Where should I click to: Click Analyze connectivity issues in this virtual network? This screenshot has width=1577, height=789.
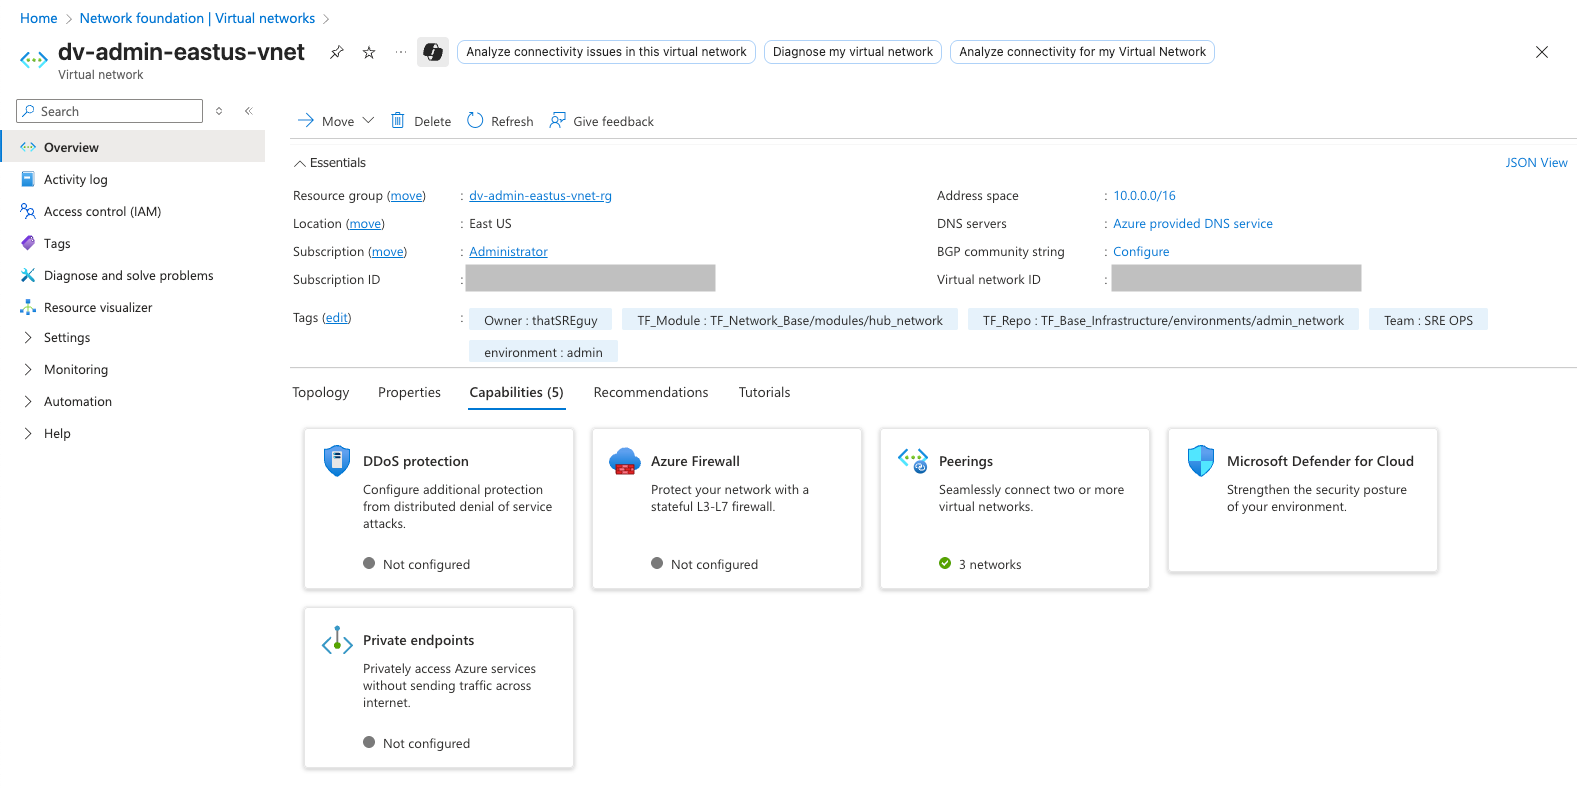point(606,52)
